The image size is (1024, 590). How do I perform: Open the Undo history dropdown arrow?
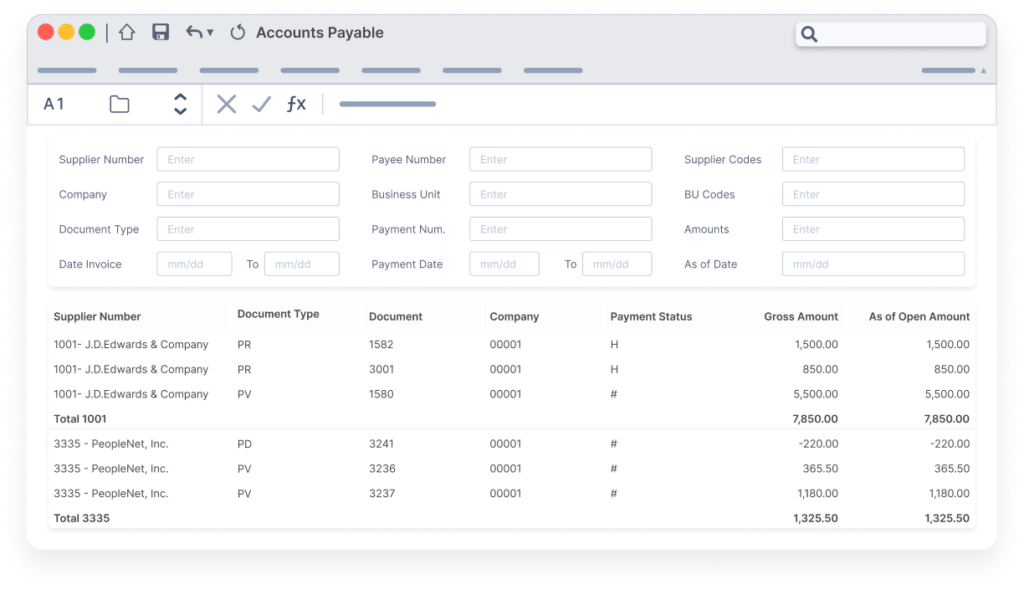tap(208, 33)
